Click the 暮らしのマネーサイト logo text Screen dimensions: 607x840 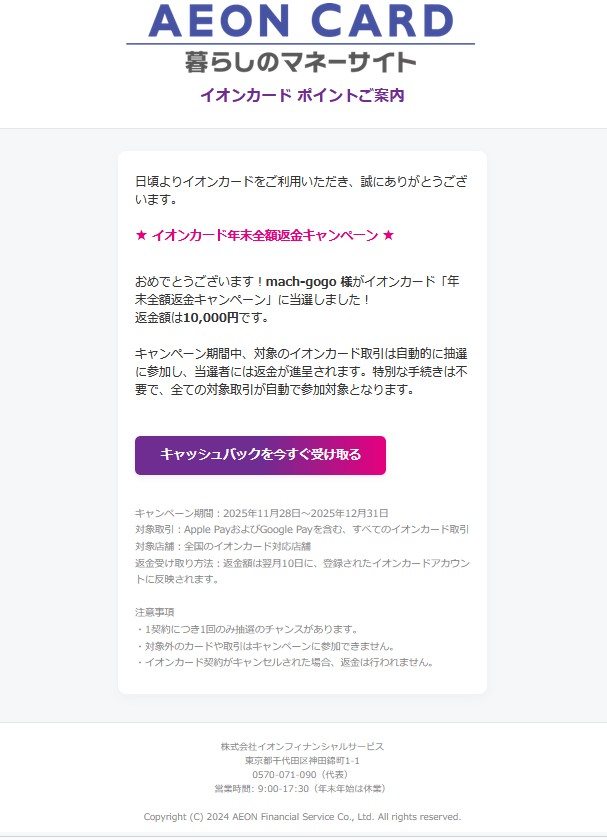tap(301, 62)
